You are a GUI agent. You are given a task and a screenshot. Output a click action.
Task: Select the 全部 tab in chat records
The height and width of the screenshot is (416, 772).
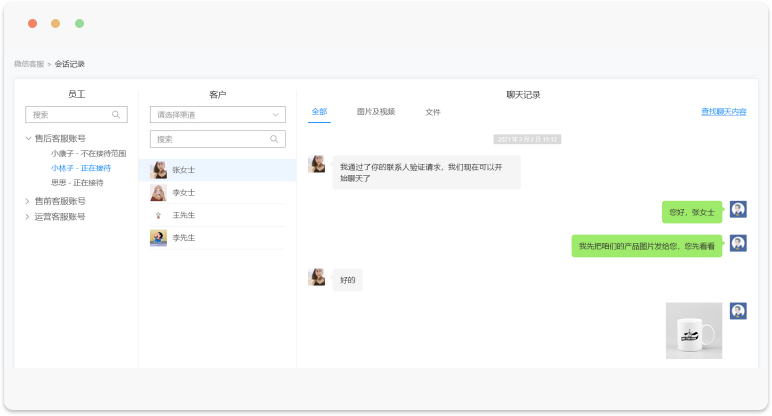click(319, 112)
